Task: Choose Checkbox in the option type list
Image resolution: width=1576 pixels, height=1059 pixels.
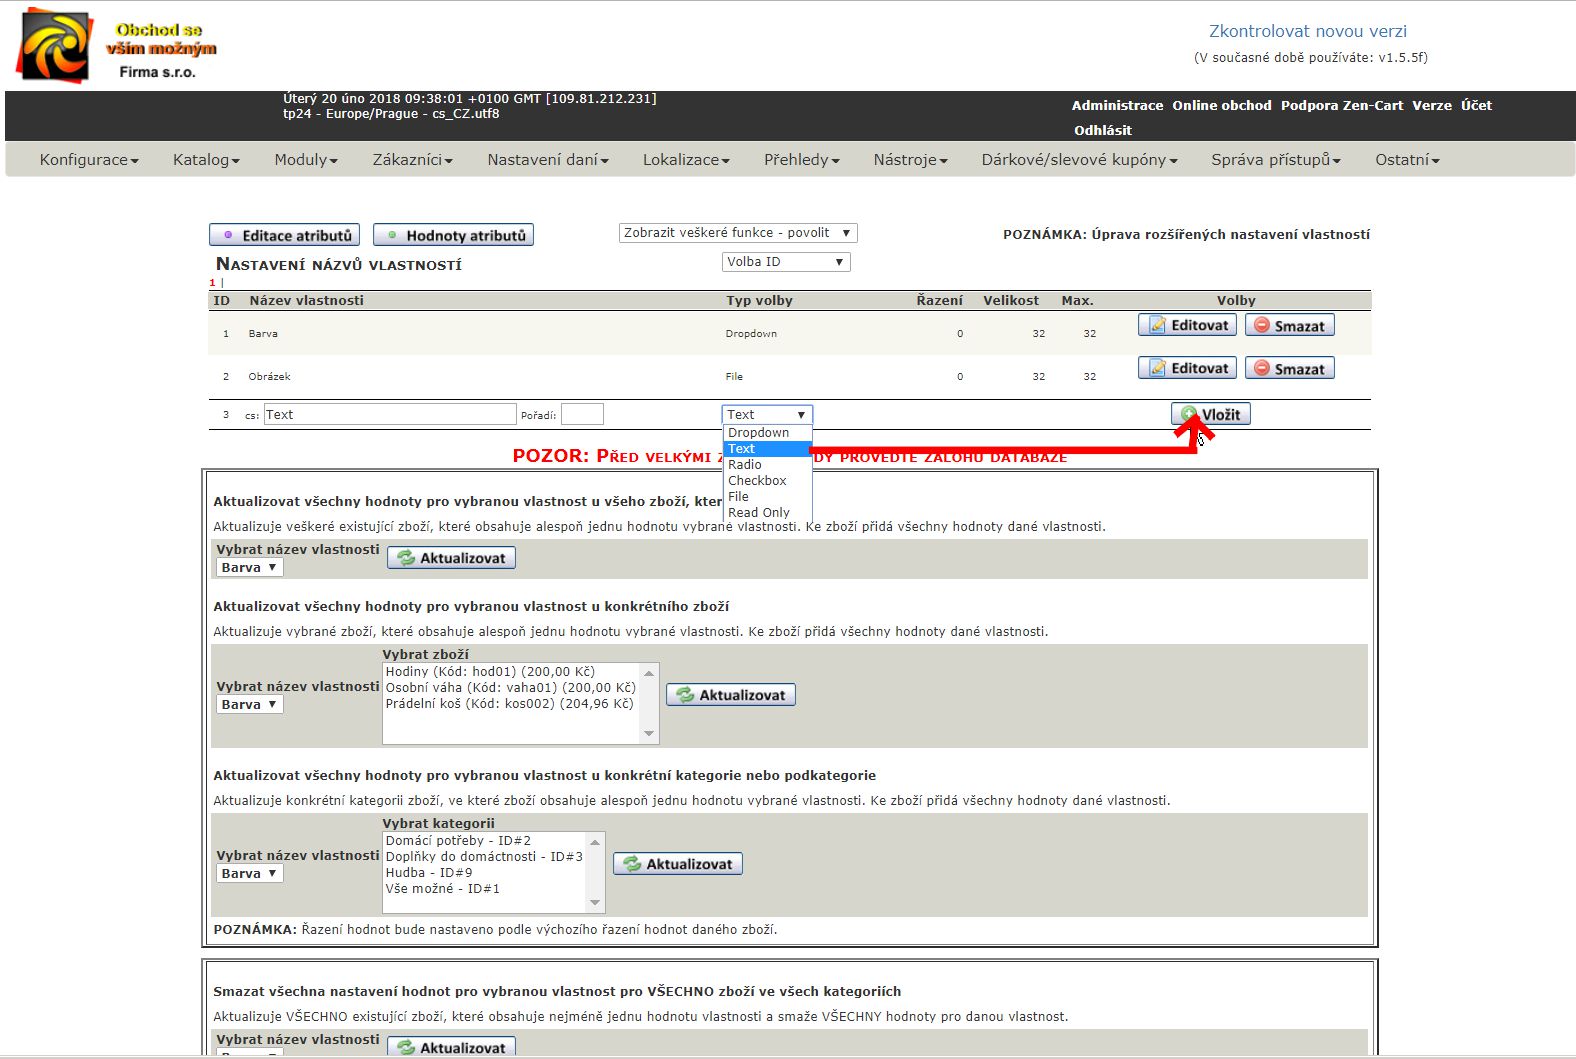Action: 757,481
